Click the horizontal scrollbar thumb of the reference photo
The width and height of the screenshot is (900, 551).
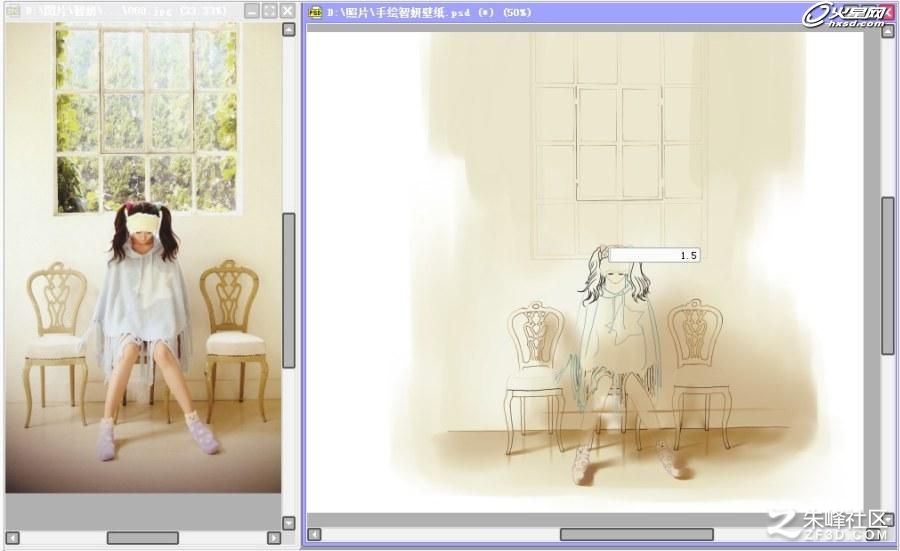point(142,538)
